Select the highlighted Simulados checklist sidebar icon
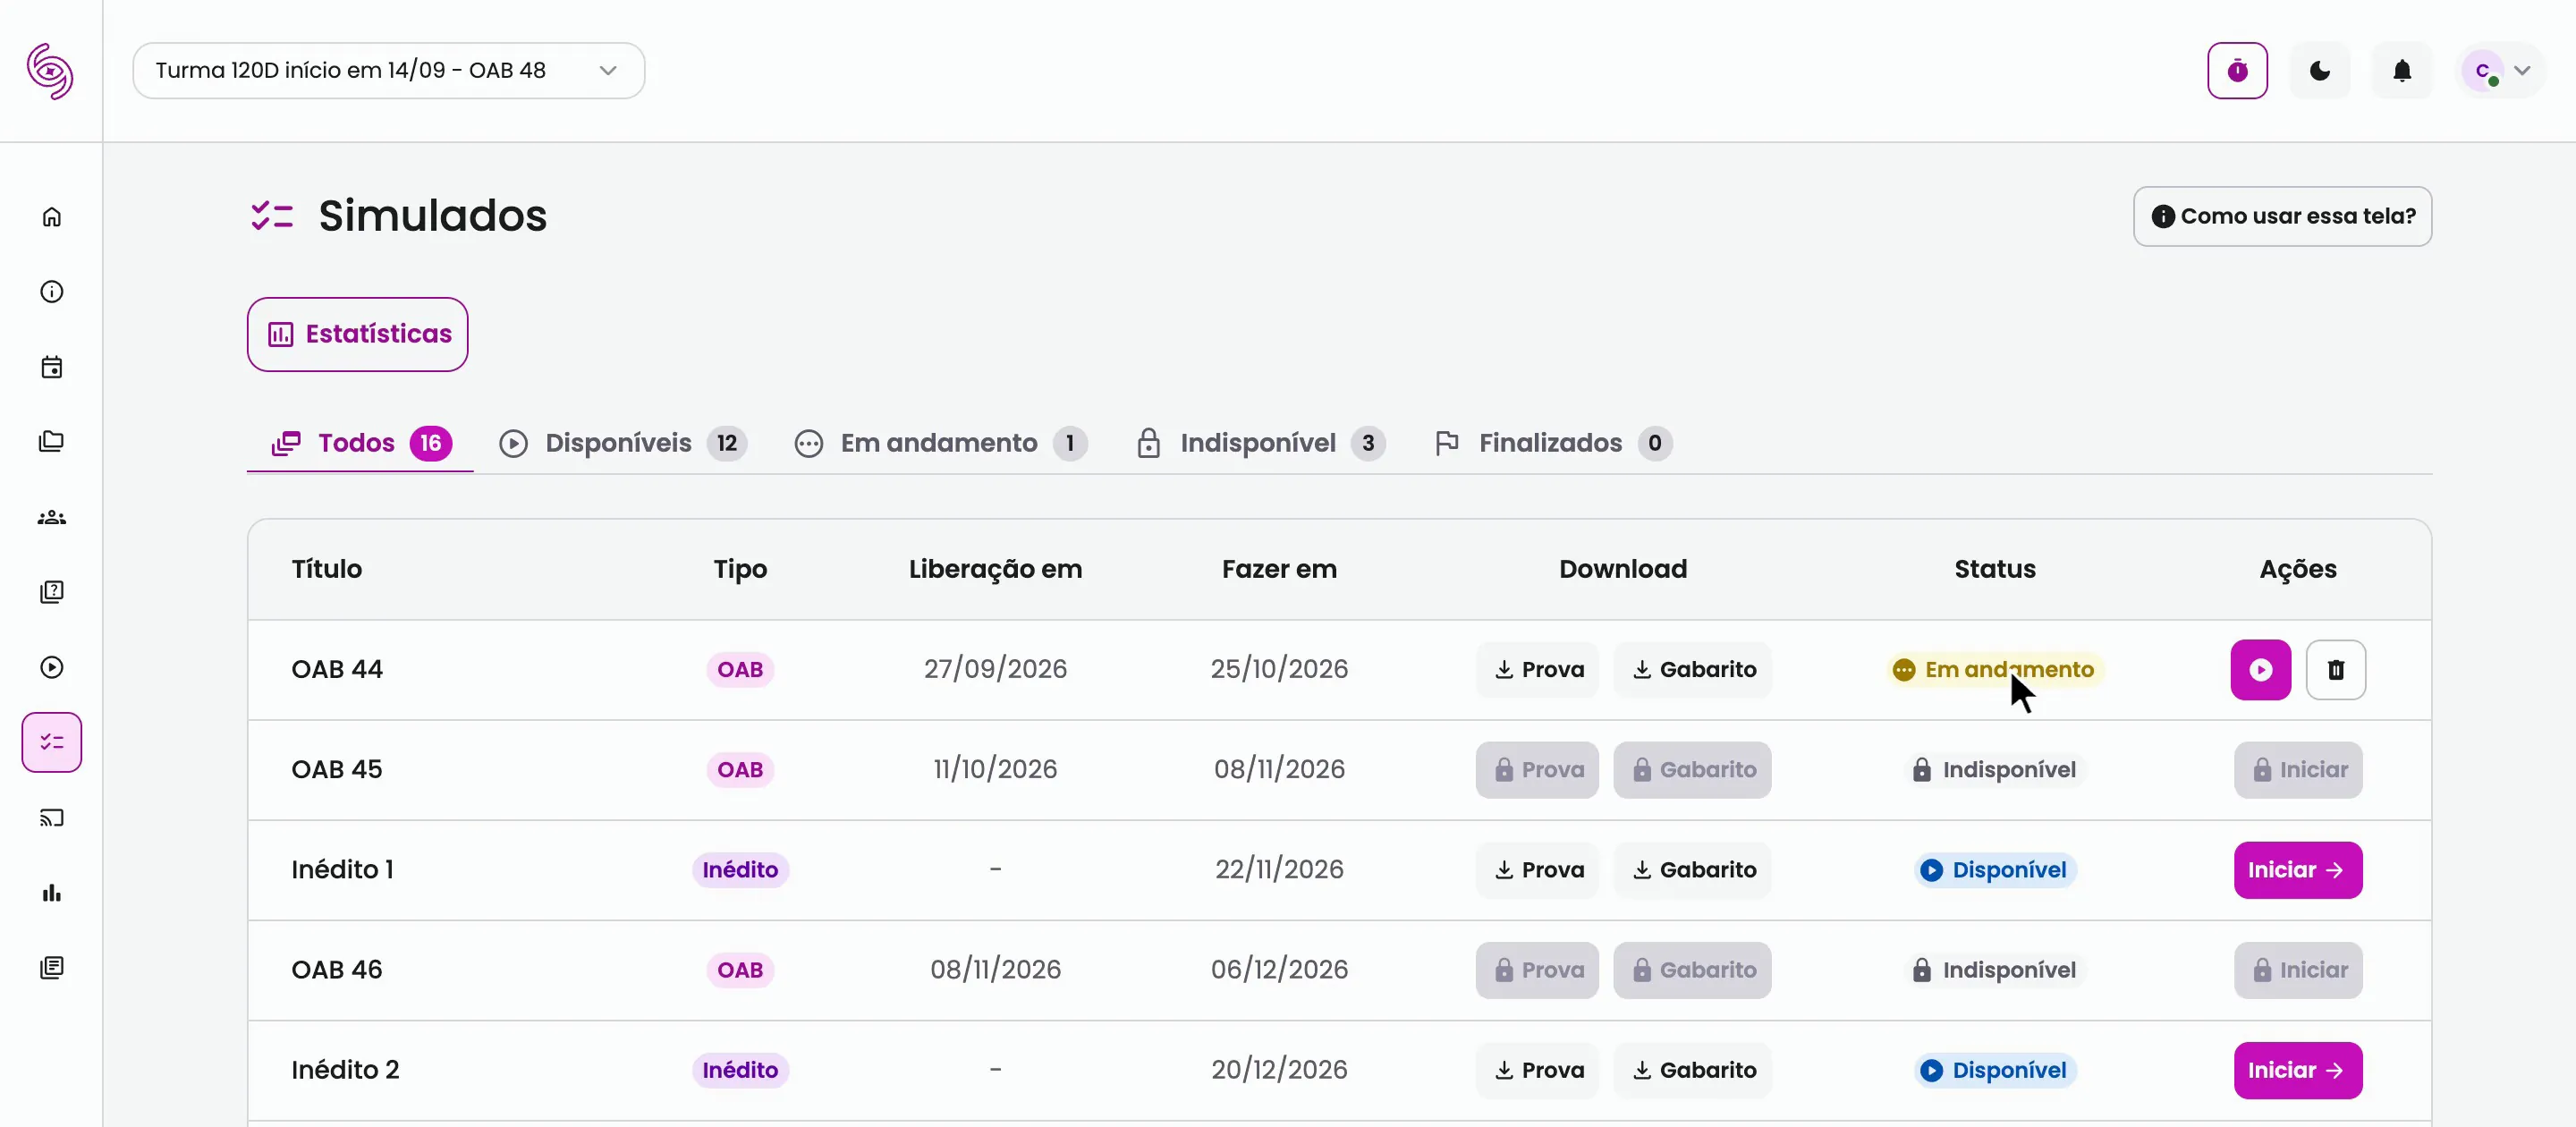This screenshot has width=2576, height=1127. [x=52, y=742]
